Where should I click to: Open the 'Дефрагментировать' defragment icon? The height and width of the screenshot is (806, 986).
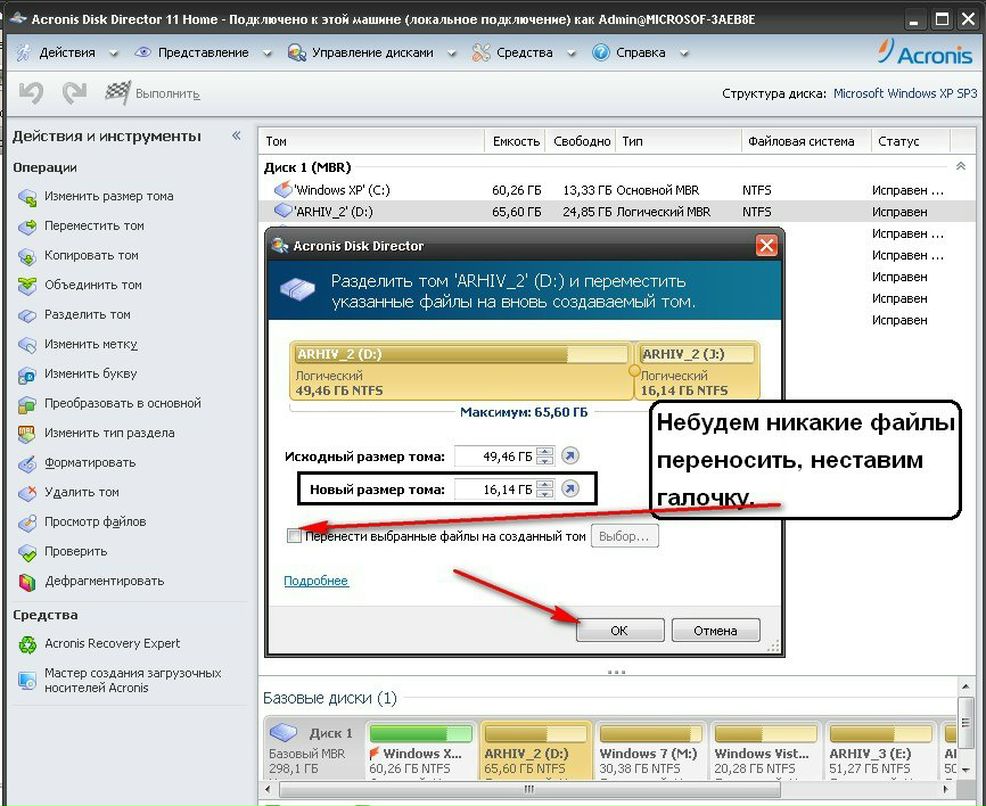27,582
